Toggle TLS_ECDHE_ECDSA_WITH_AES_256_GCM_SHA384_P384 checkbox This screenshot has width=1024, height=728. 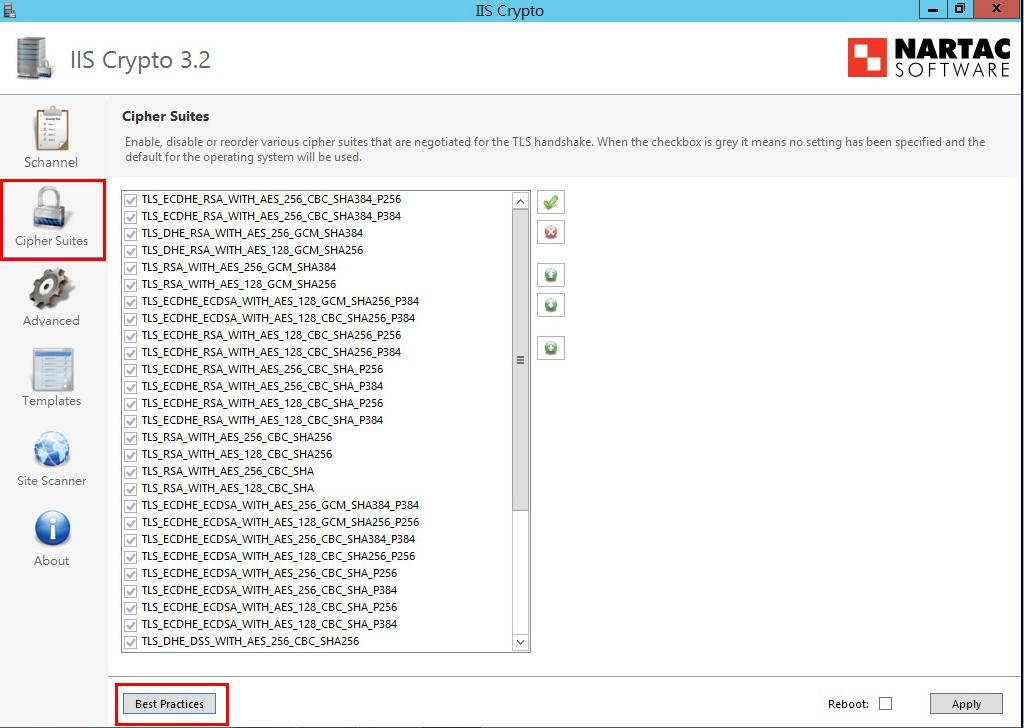tap(131, 505)
